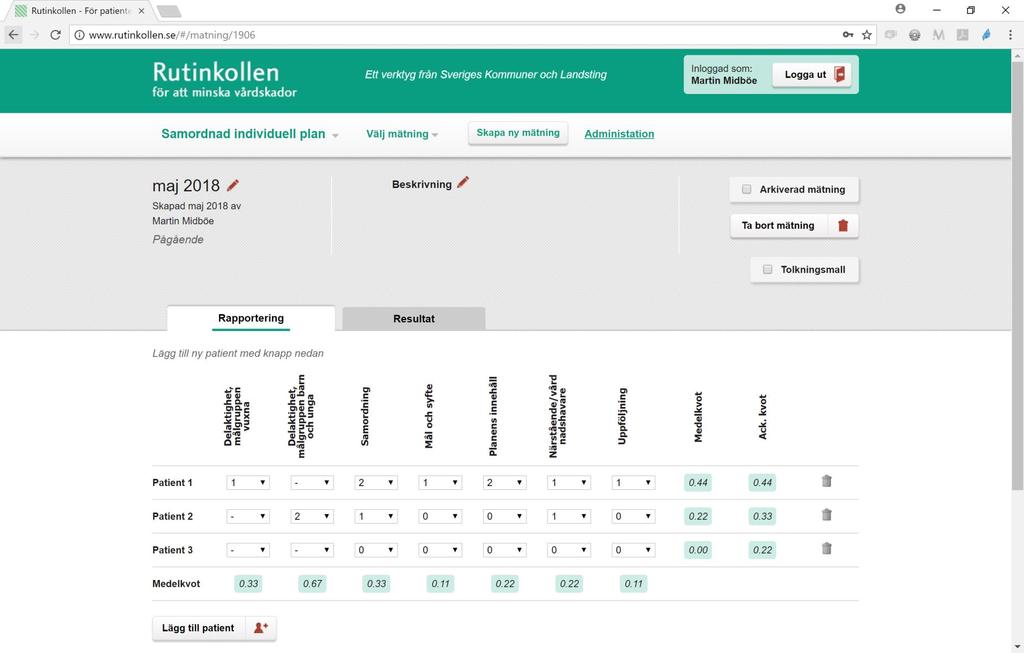The image size is (1024, 653).
Task: Close the Rutinkollen browser tab
Action: (141, 11)
